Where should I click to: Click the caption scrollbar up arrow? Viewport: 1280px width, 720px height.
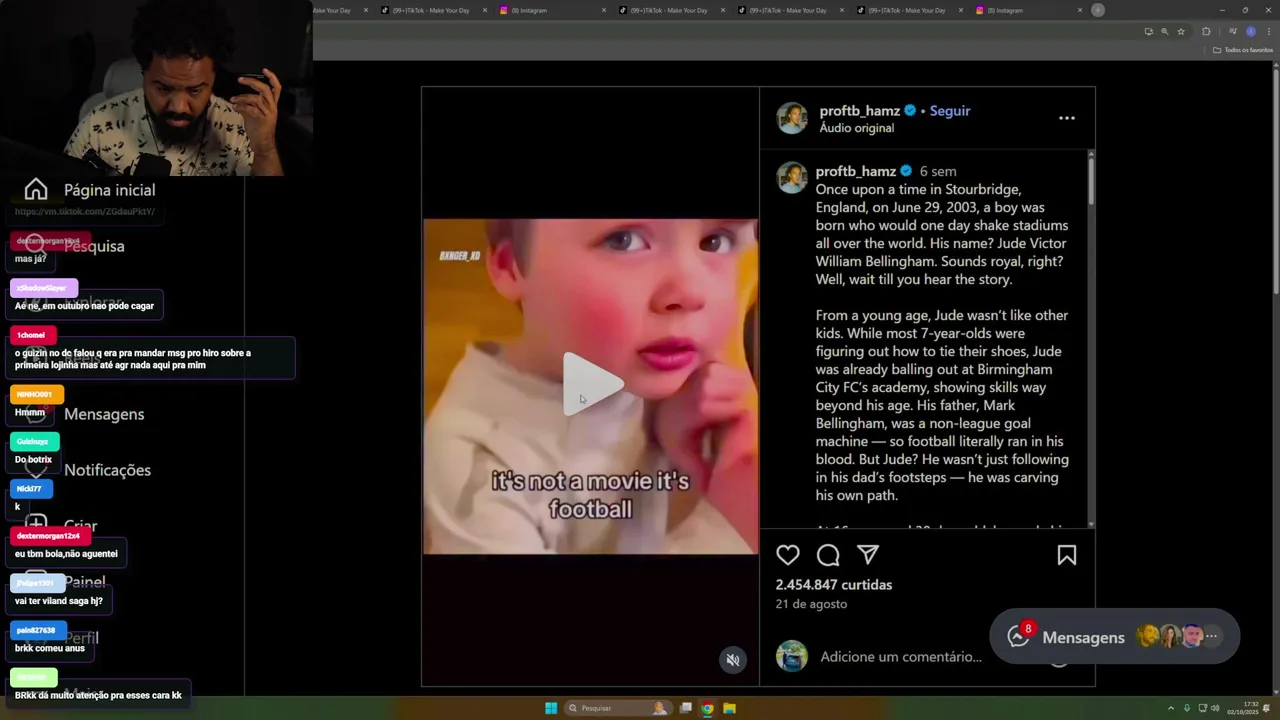point(1090,153)
